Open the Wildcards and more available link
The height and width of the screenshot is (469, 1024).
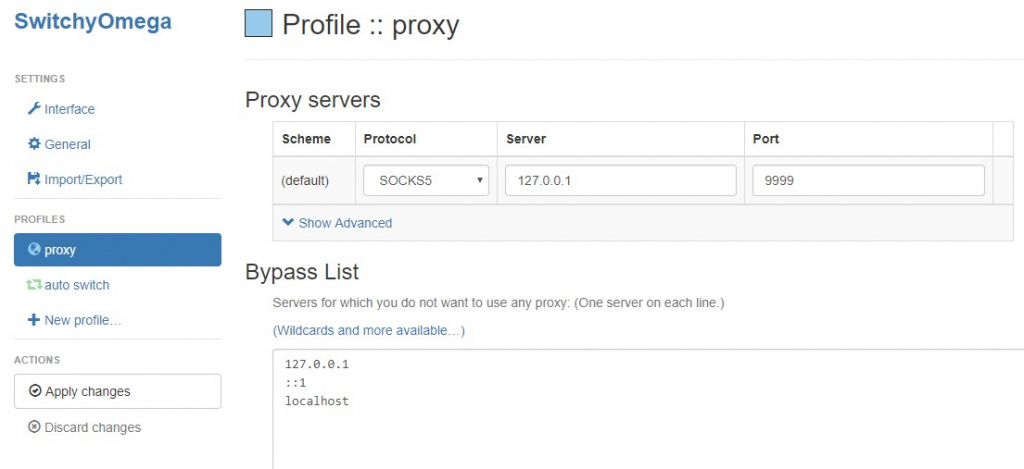pos(368,330)
